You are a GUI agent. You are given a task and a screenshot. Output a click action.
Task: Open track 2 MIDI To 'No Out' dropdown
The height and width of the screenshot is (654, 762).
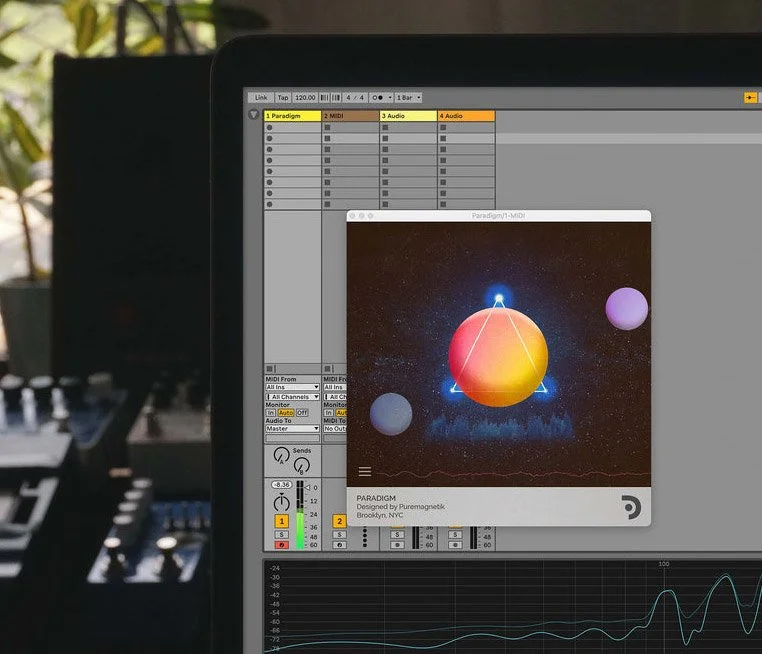(335, 429)
